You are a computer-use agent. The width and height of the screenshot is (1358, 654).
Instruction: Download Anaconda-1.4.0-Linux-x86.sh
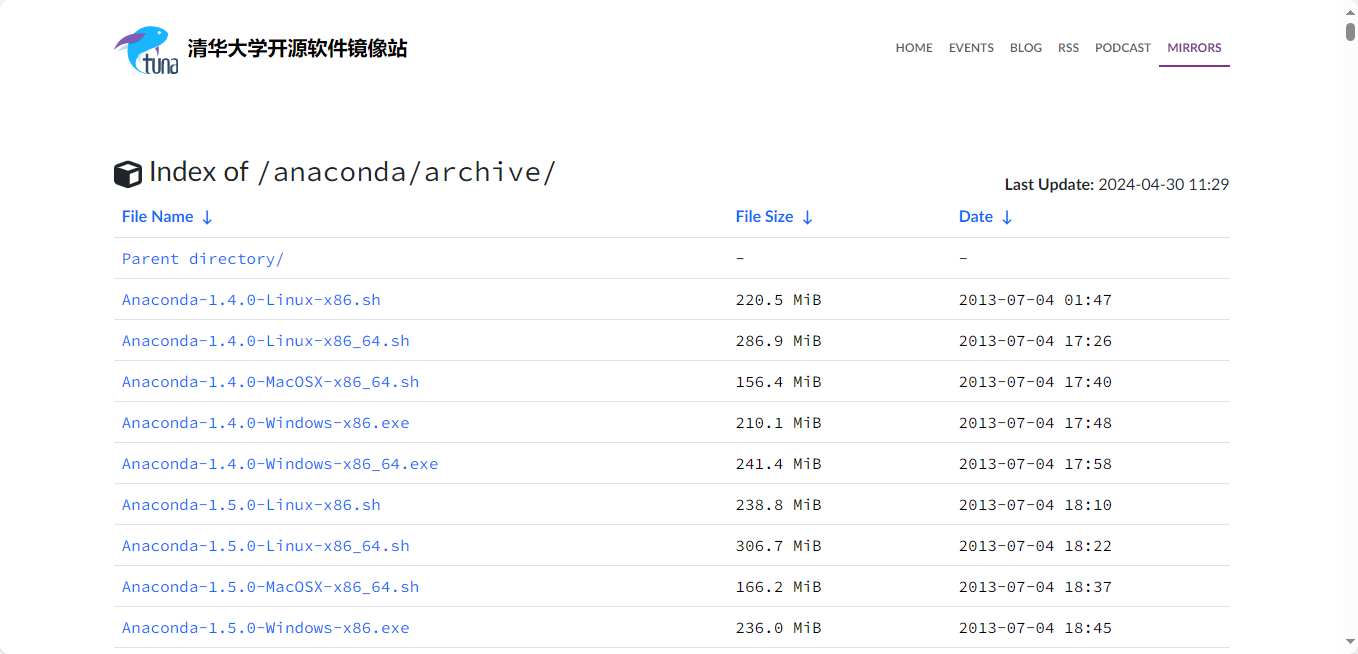coord(251,300)
